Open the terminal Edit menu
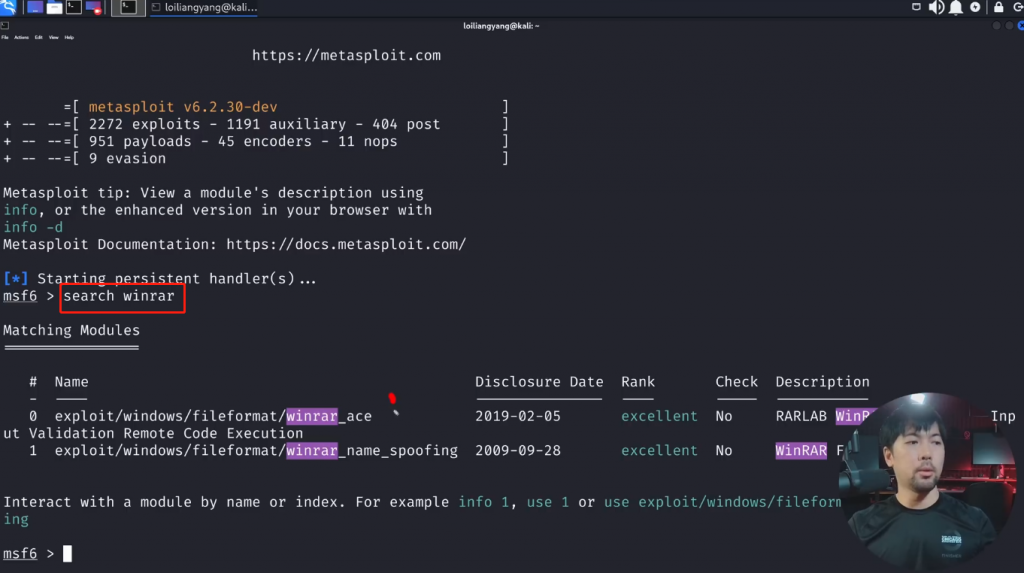Image resolution: width=1024 pixels, height=573 pixels. coord(38,37)
